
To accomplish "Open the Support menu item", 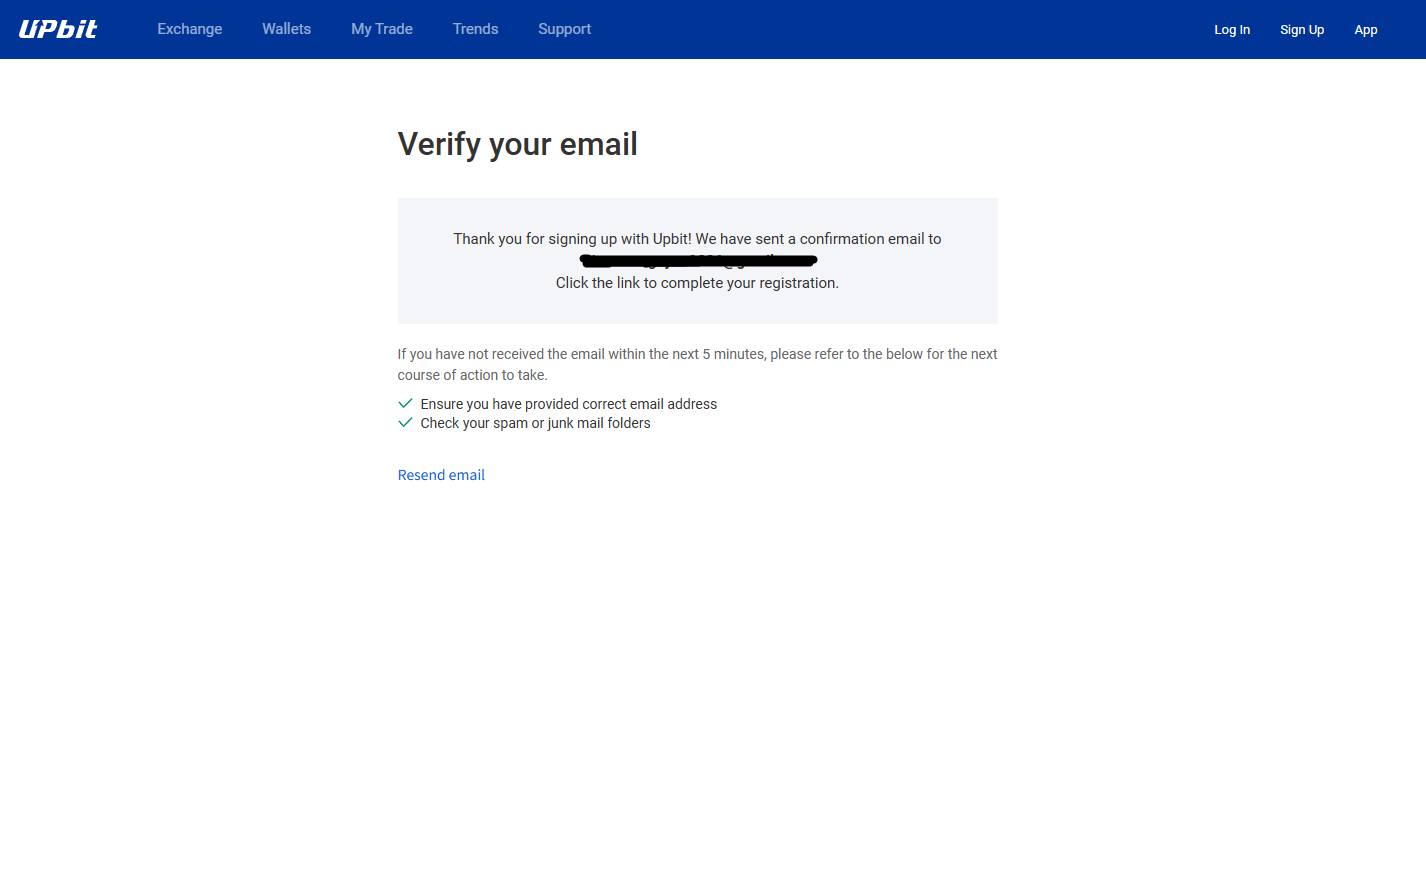I will [564, 29].
